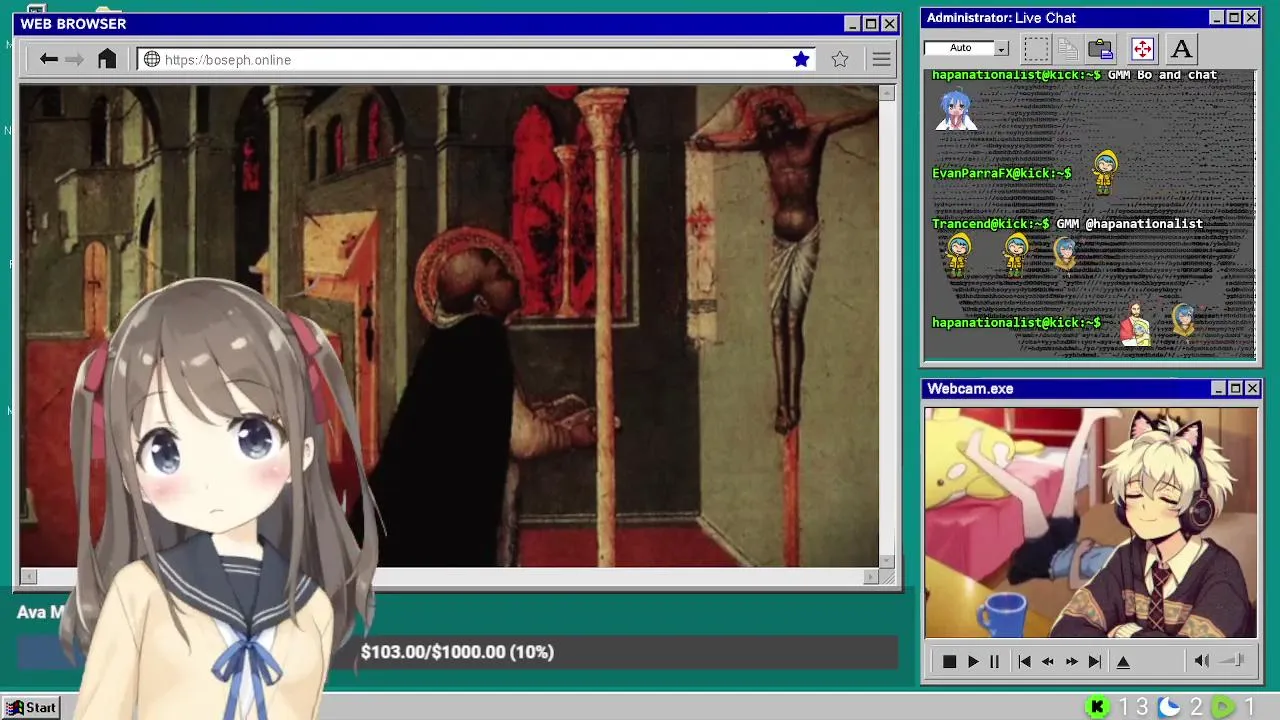
Task: Click the boseph.online address field
Action: tap(475, 60)
